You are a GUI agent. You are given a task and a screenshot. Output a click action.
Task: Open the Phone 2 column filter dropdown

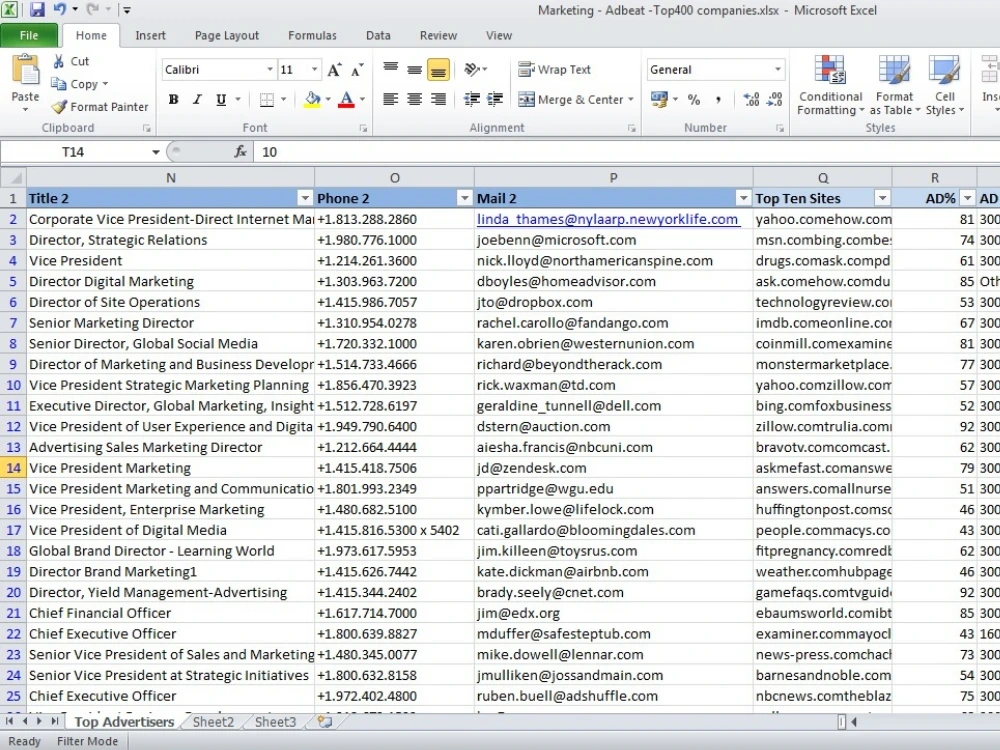pos(464,198)
